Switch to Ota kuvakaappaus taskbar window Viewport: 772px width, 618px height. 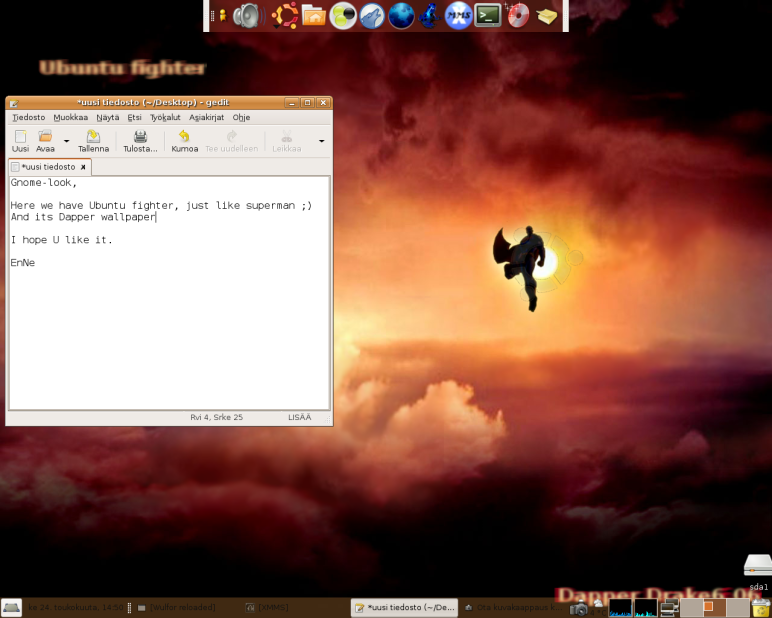513,608
